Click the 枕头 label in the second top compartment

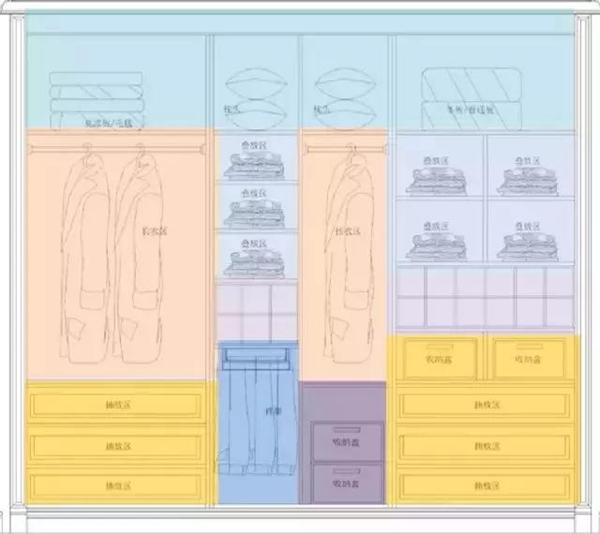(232, 109)
